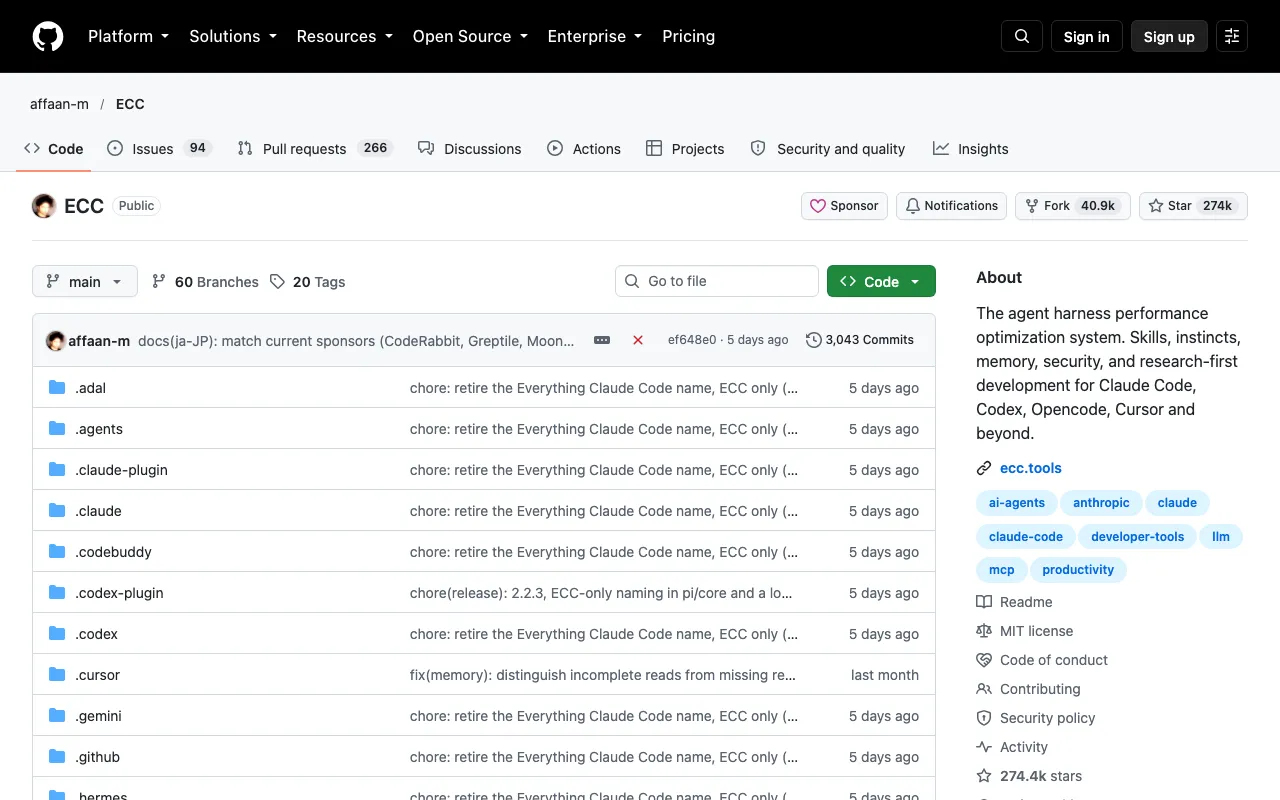This screenshot has width=1280, height=800.
Task: Switch to the Actions tab
Action: point(584,148)
